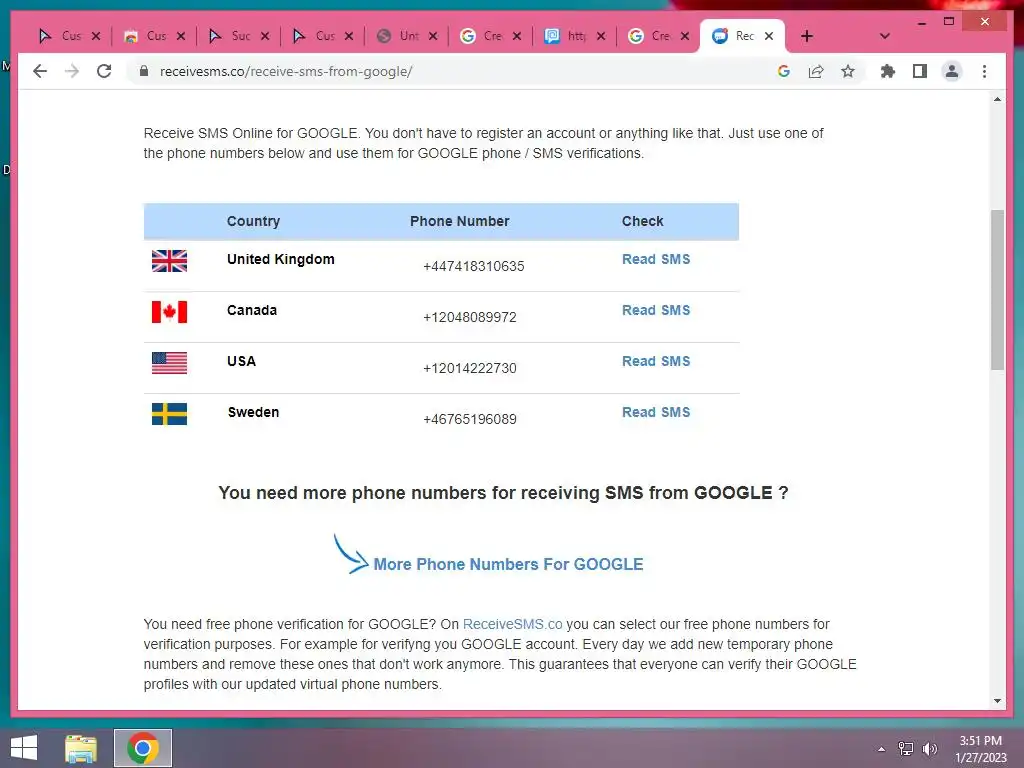Image resolution: width=1024 pixels, height=768 pixels.
Task: Click phone number +12048089972
Action: pos(470,317)
